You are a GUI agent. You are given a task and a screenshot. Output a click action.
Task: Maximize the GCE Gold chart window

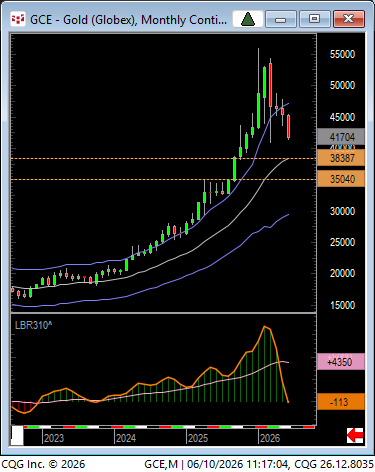point(314,19)
